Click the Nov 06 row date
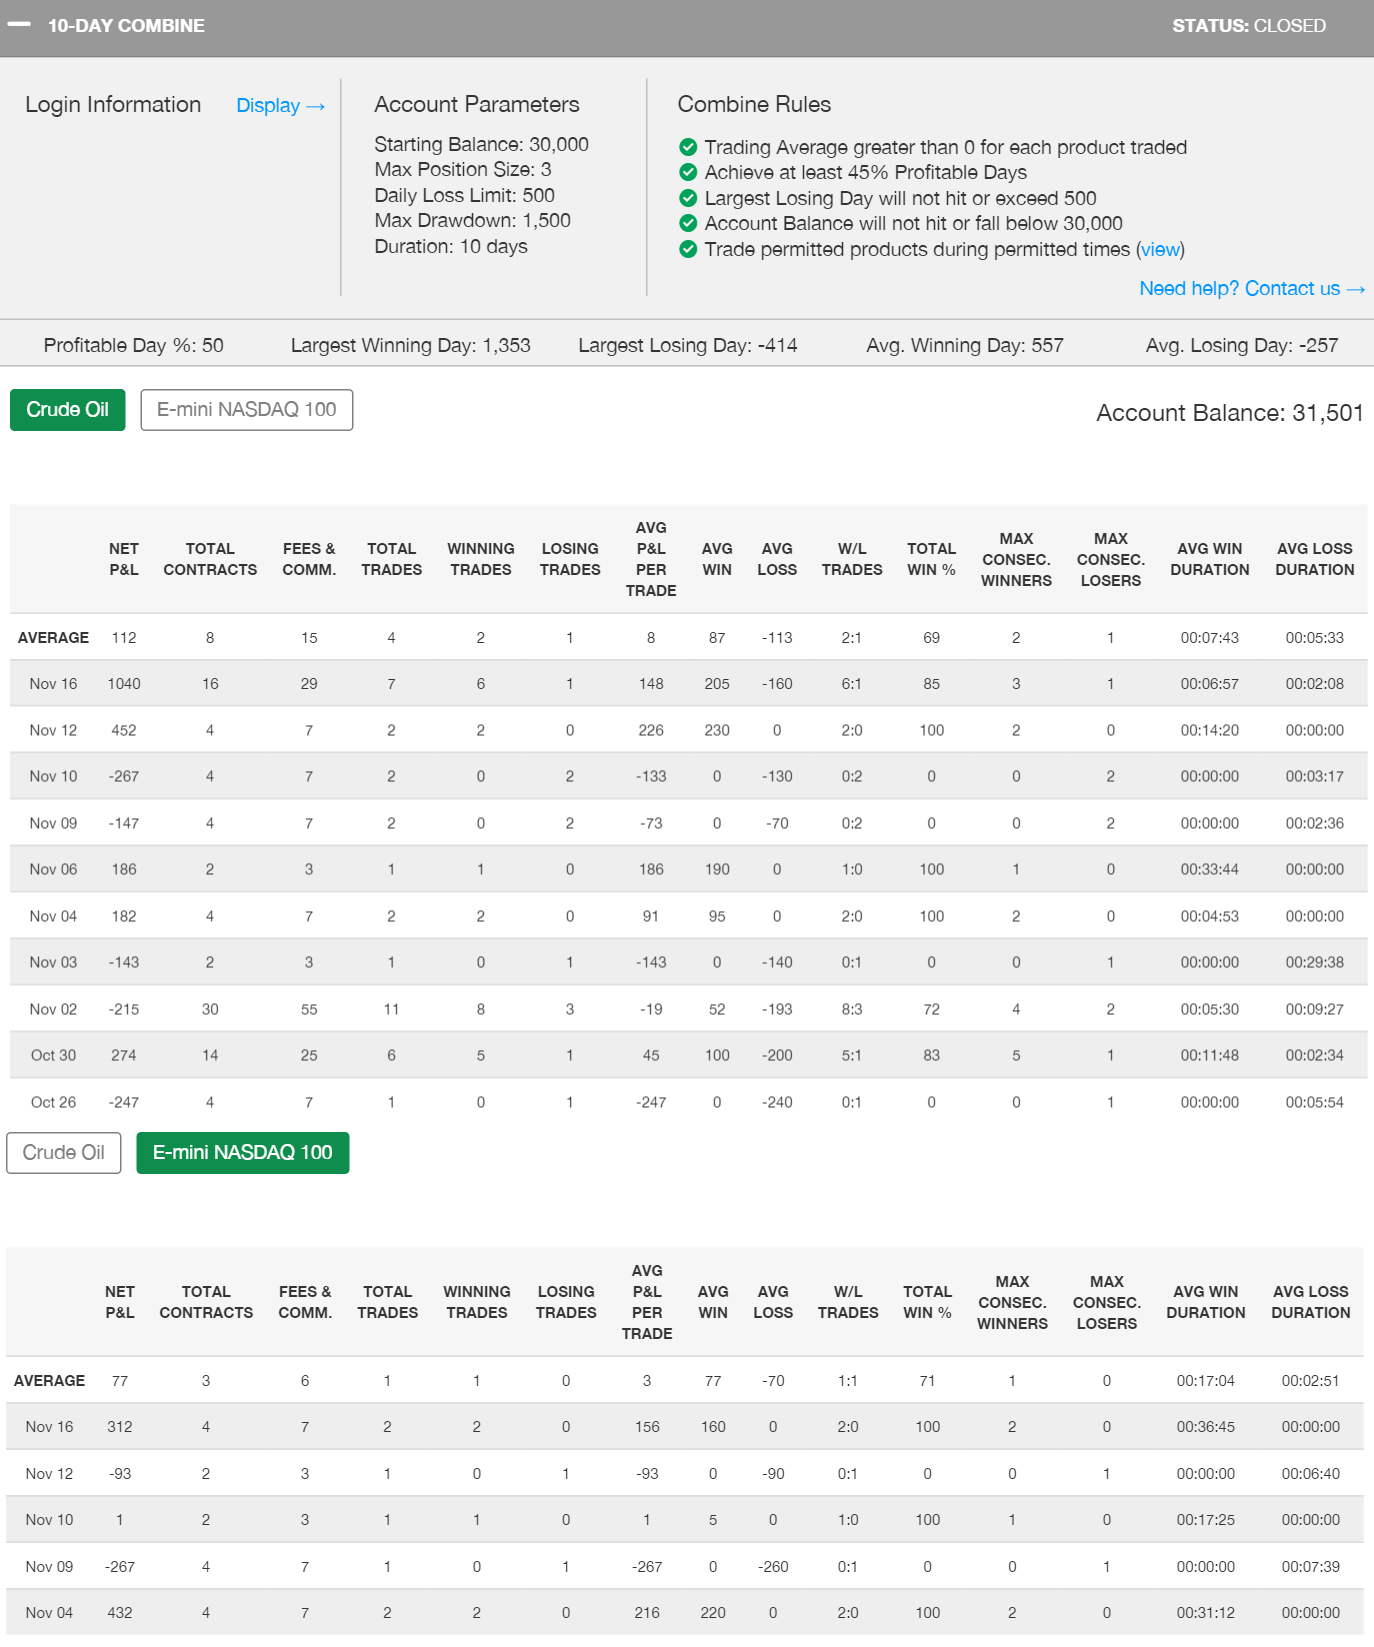 tap(53, 869)
